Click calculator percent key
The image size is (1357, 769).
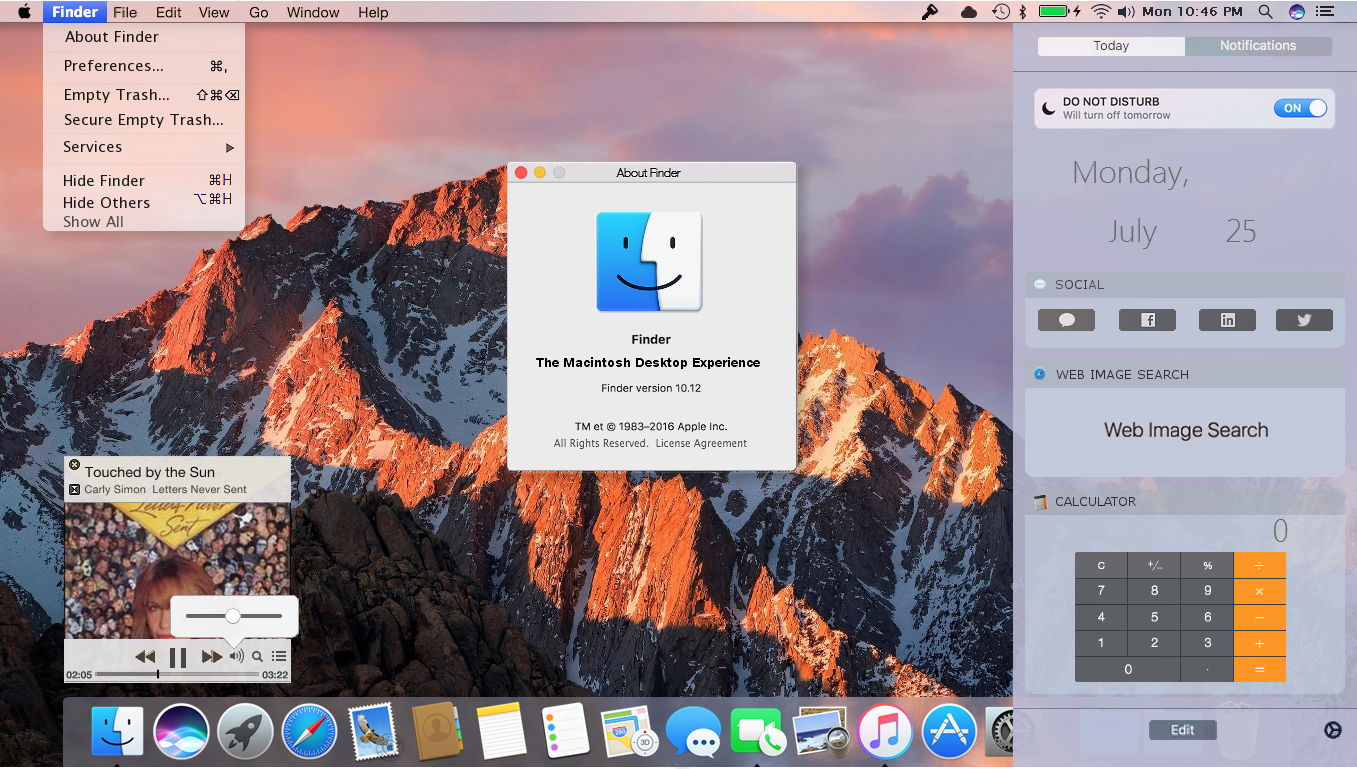point(1207,565)
